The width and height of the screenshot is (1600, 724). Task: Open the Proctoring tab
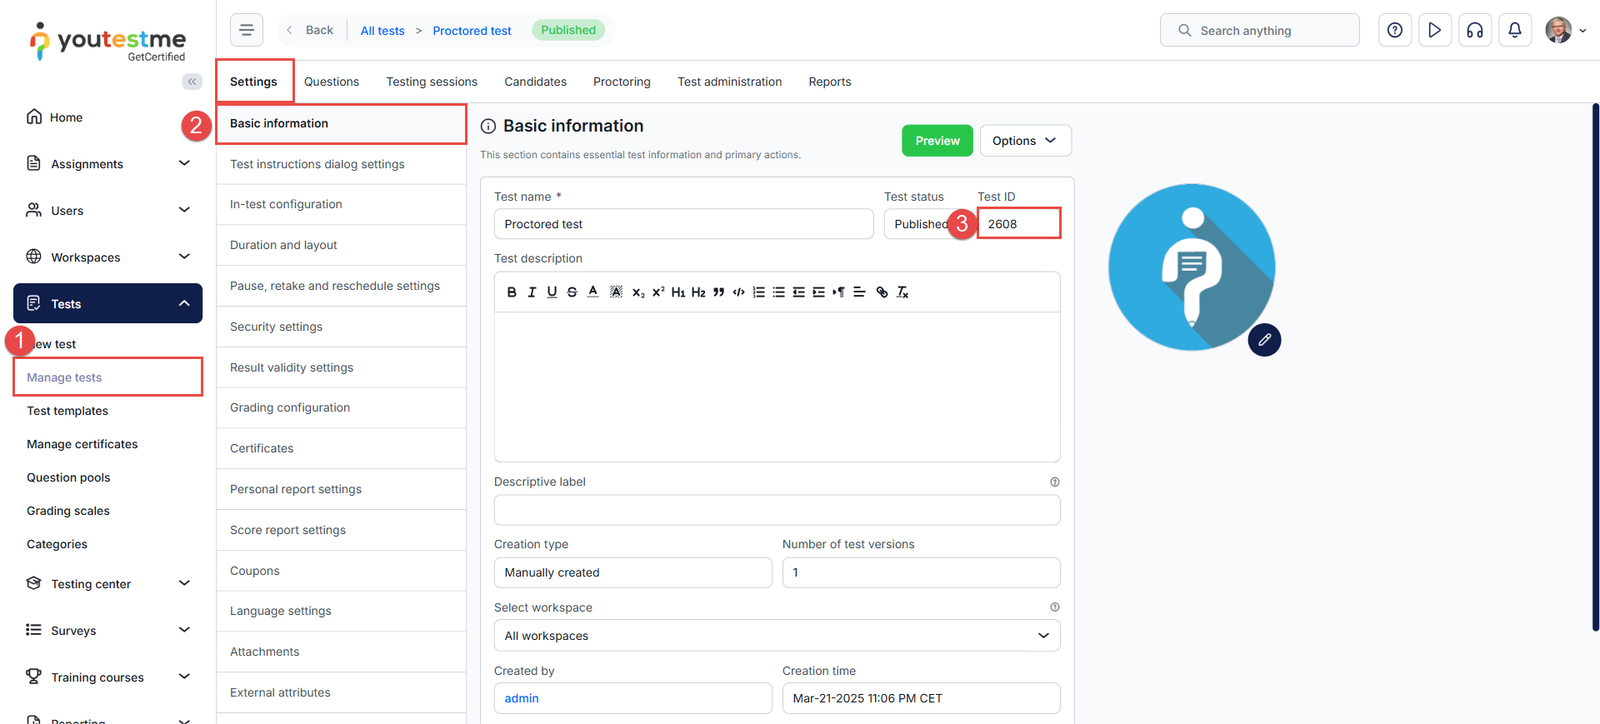(621, 82)
